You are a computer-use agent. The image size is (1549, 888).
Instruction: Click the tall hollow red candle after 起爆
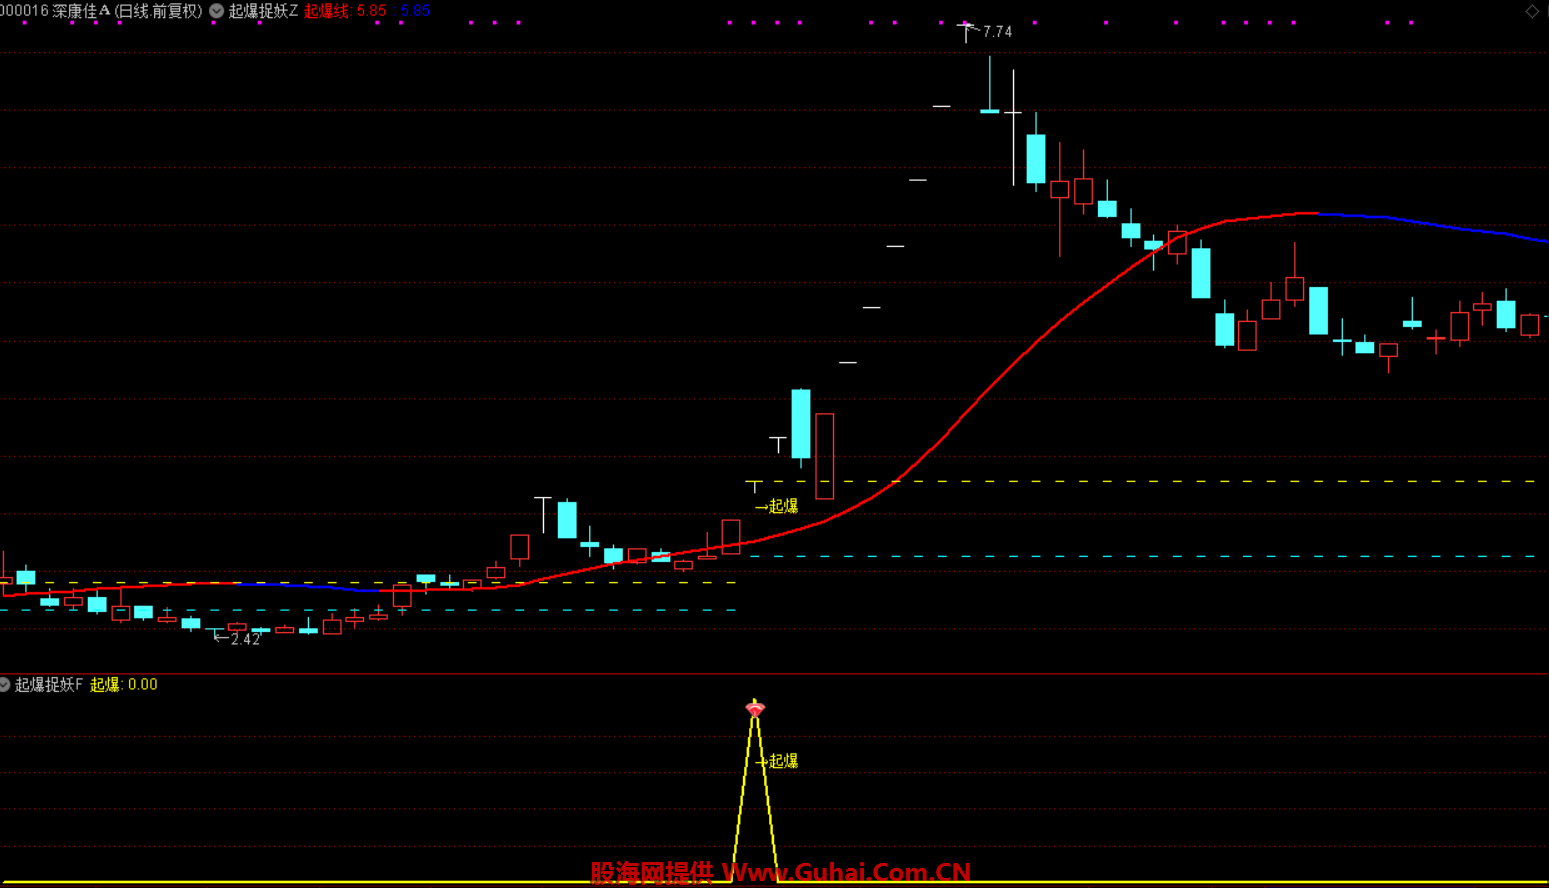(825, 456)
